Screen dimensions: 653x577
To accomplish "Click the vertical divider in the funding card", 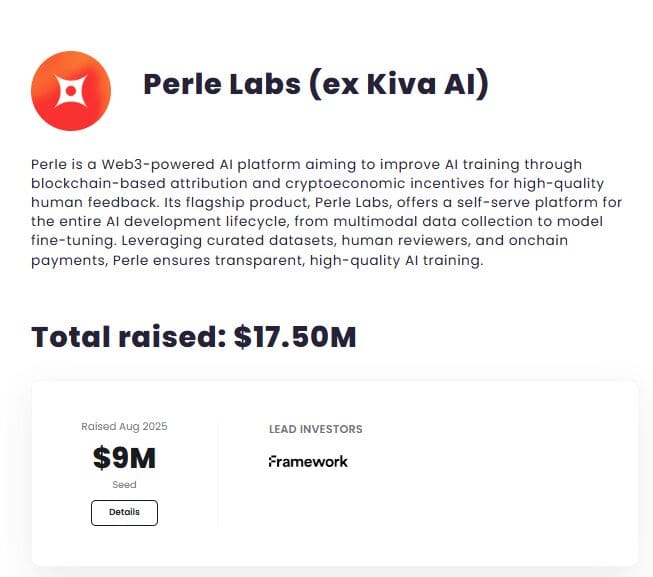I will click(x=218, y=474).
